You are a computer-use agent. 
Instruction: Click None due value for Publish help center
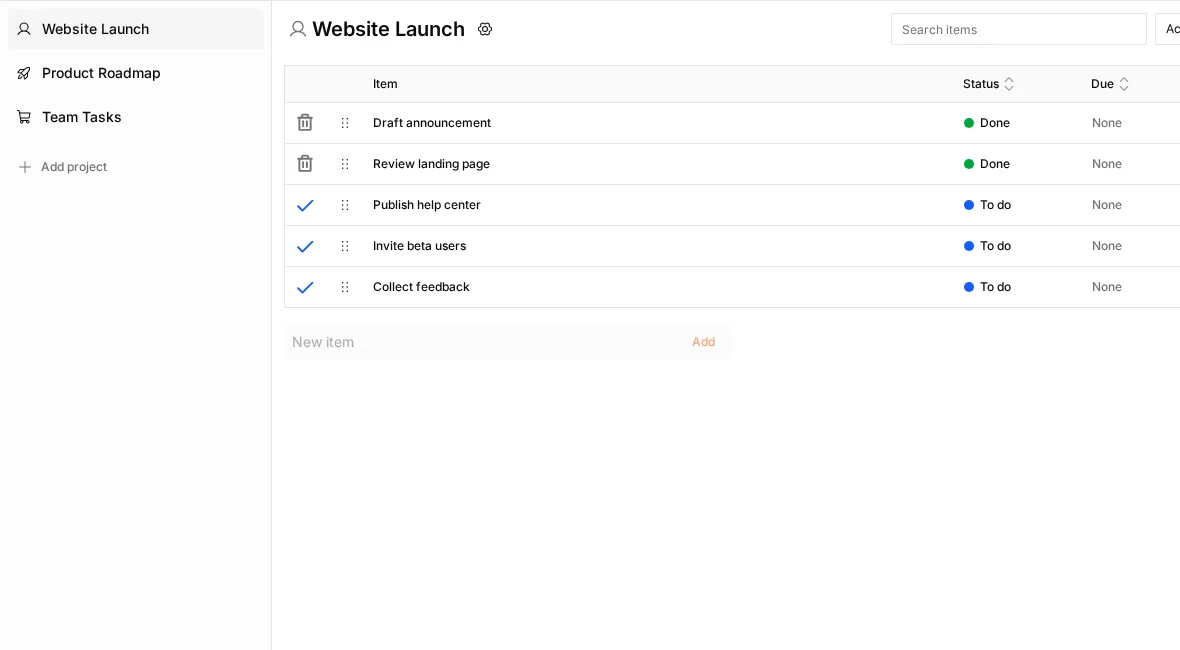[x=1107, y=205]
